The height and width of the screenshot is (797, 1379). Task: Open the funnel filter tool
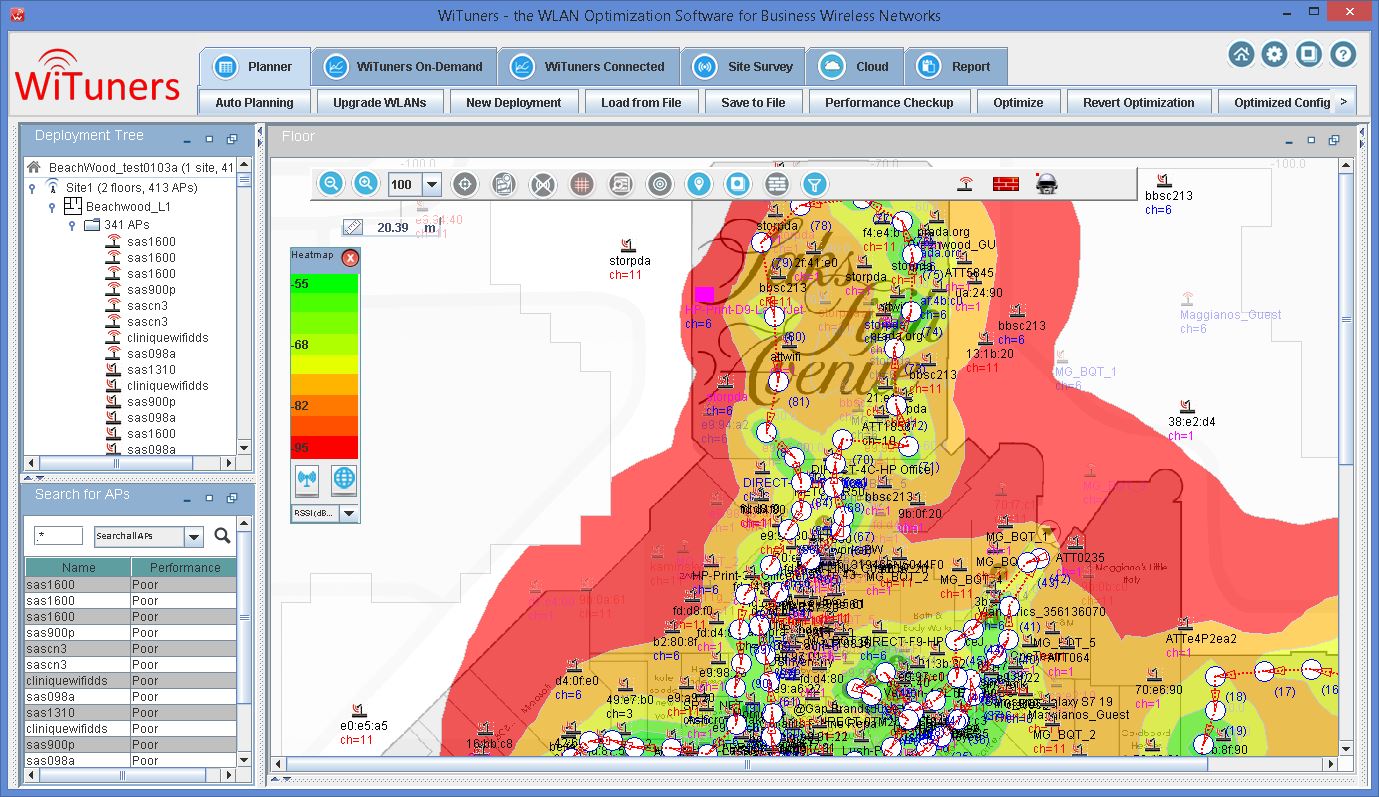click(x=815, y=184)
